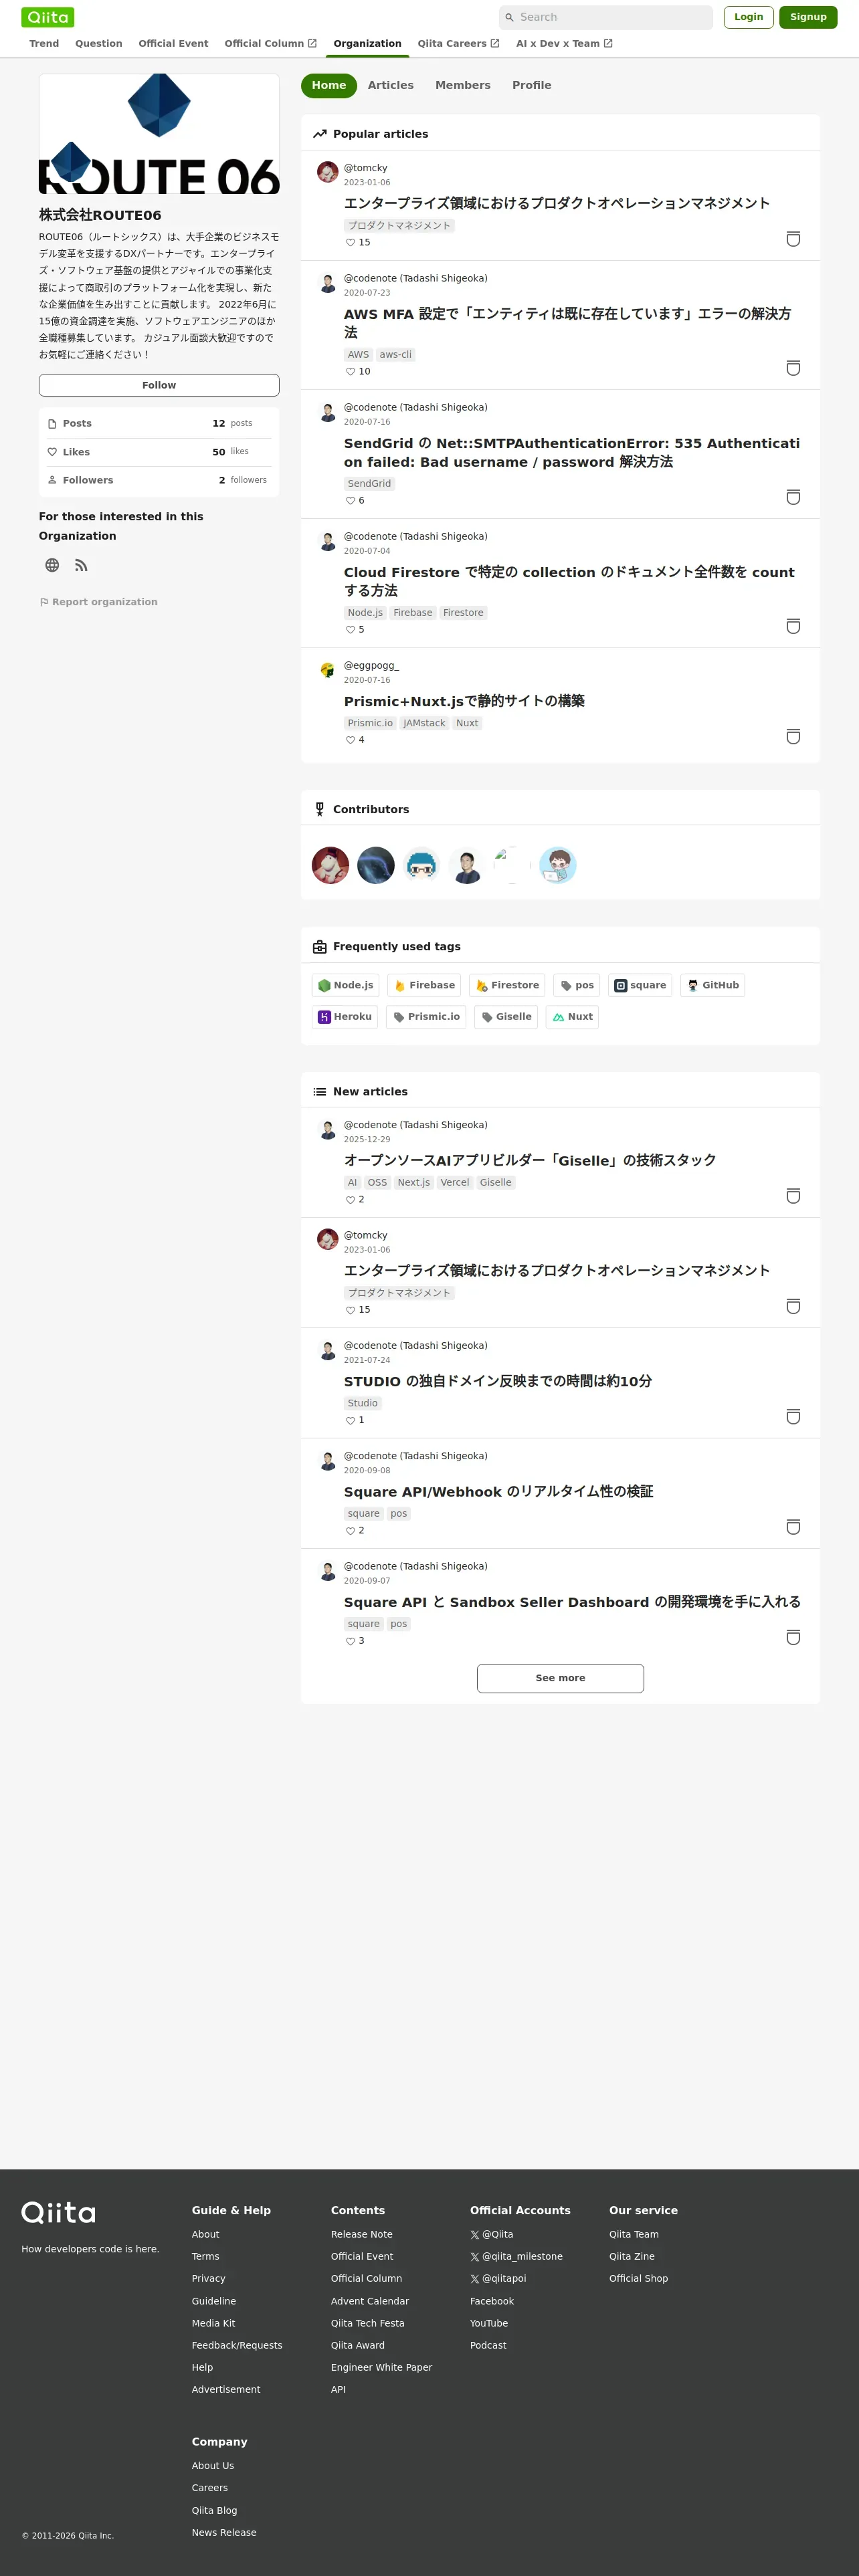
Task: Click footer Media Kit link
Action: pos(214,2323)
